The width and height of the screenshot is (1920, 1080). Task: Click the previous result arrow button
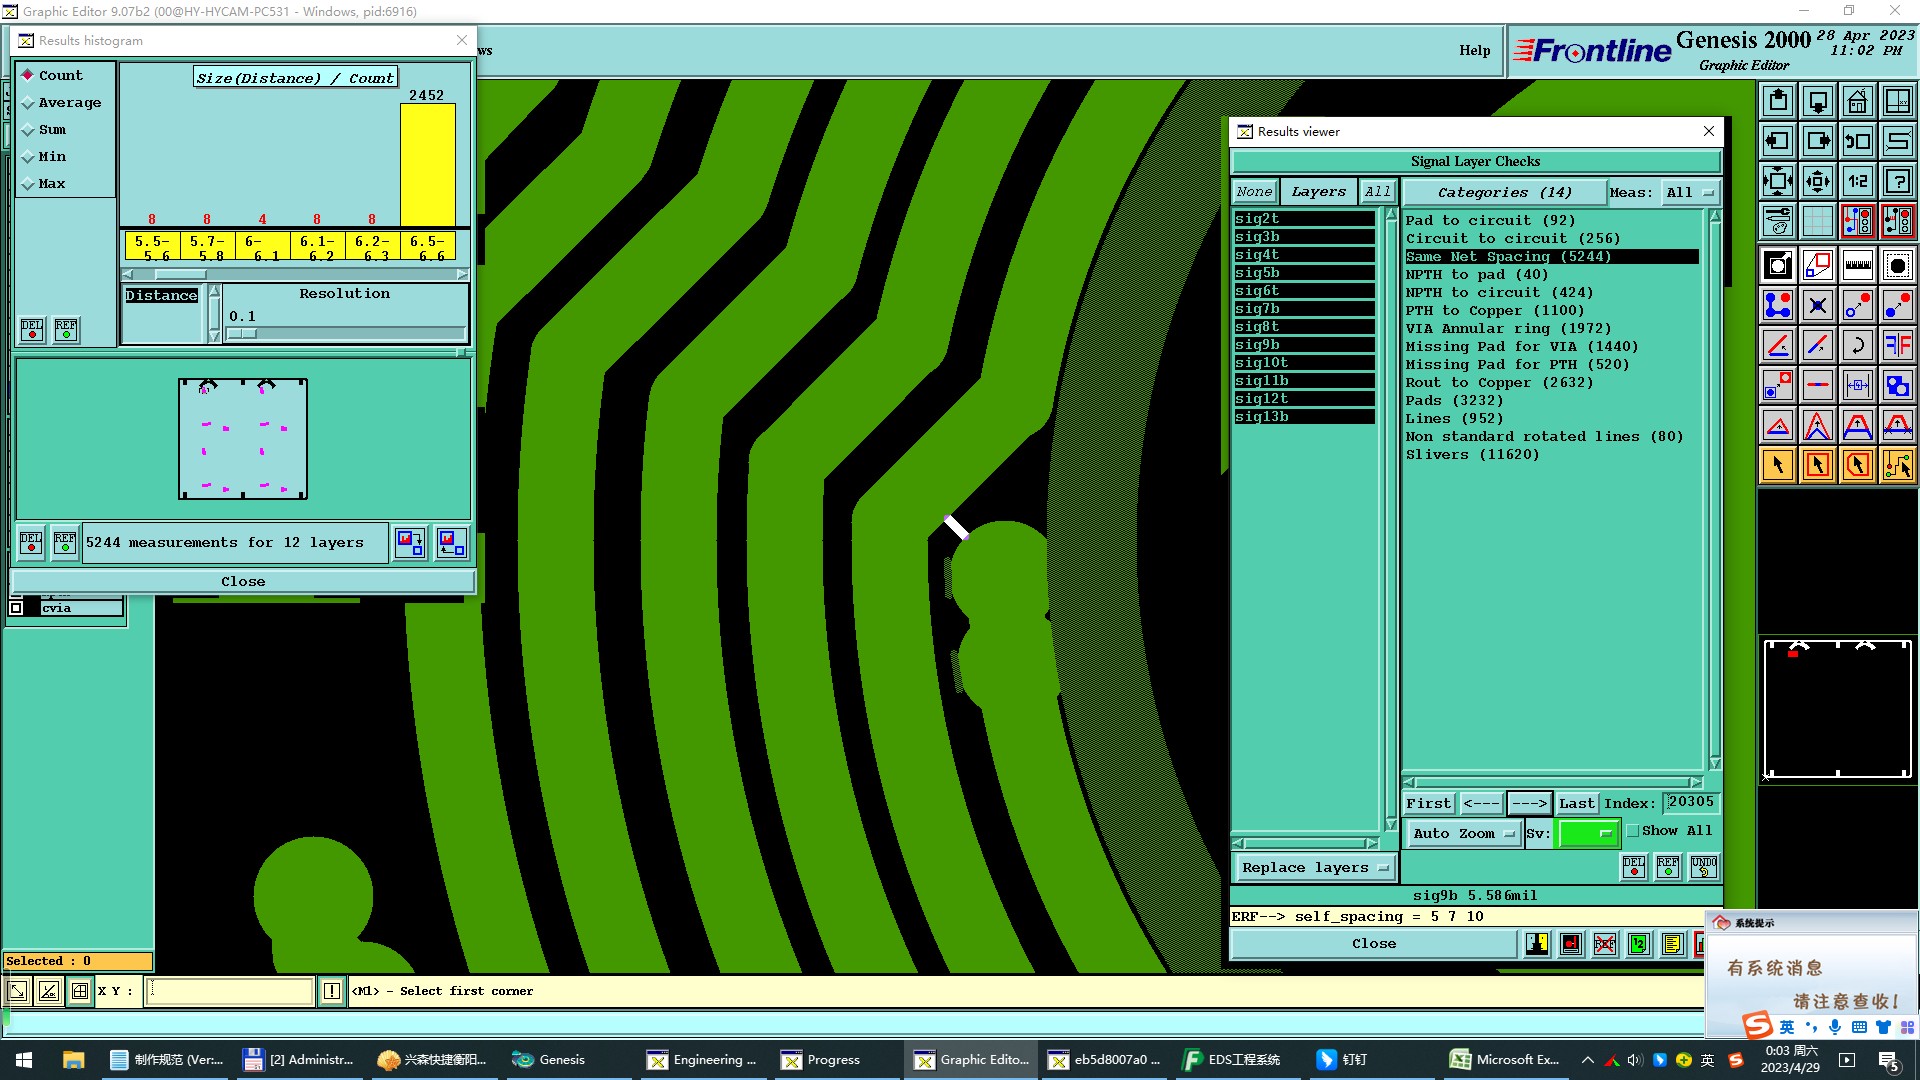[x=1481, y=803]
